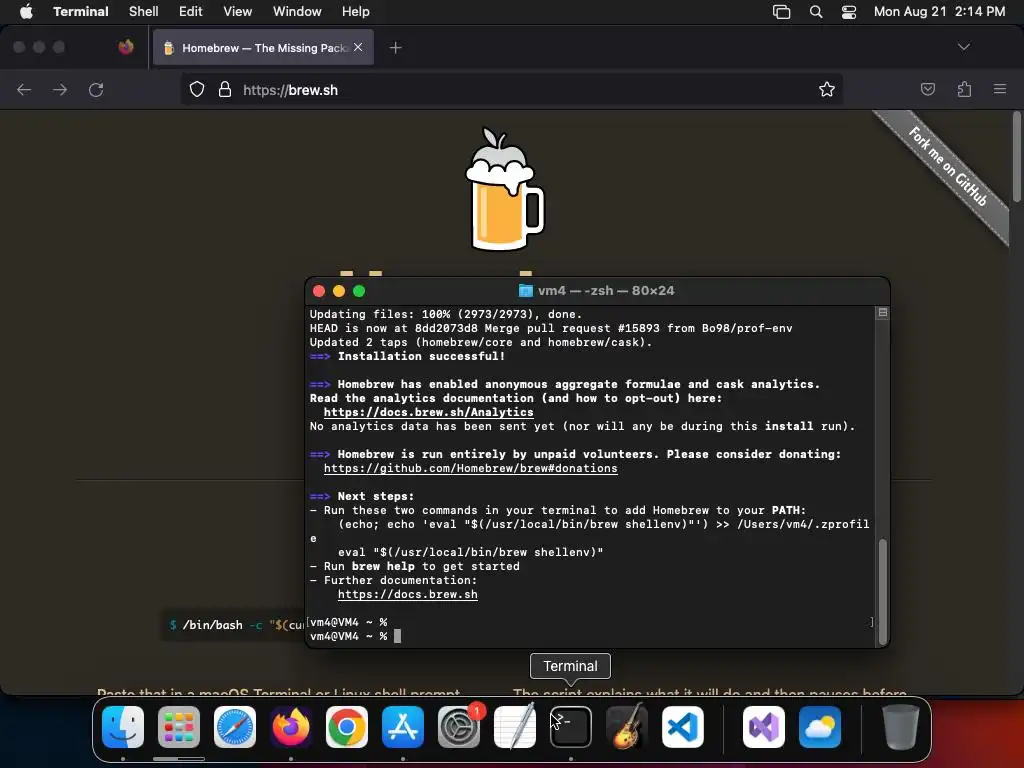Screen dimensions: 1024x768
Task: Launch GarageBand from the Dock
Action: click(x=627, y=727)
